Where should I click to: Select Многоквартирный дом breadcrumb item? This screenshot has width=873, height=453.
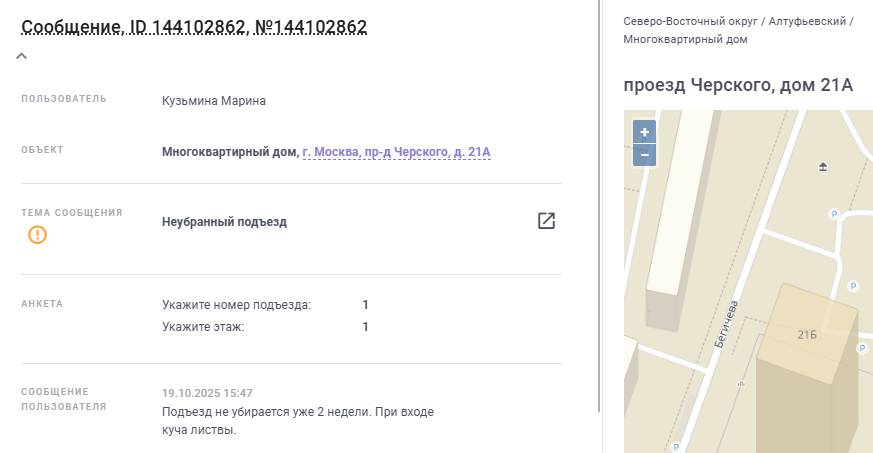pos(685,40)
